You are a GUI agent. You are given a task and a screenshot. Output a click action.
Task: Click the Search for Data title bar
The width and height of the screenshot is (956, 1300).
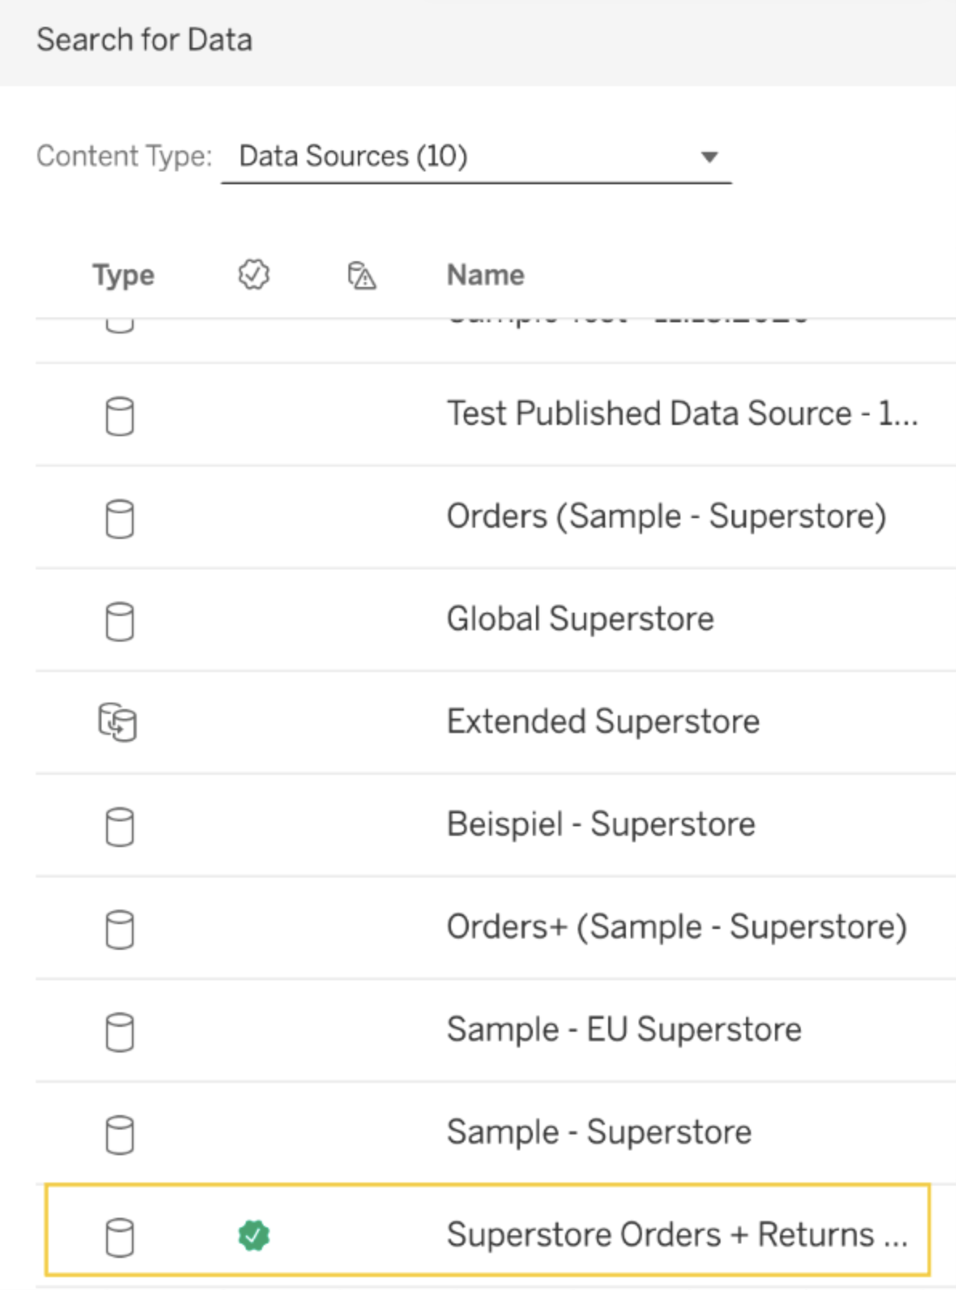coord(144,39)
